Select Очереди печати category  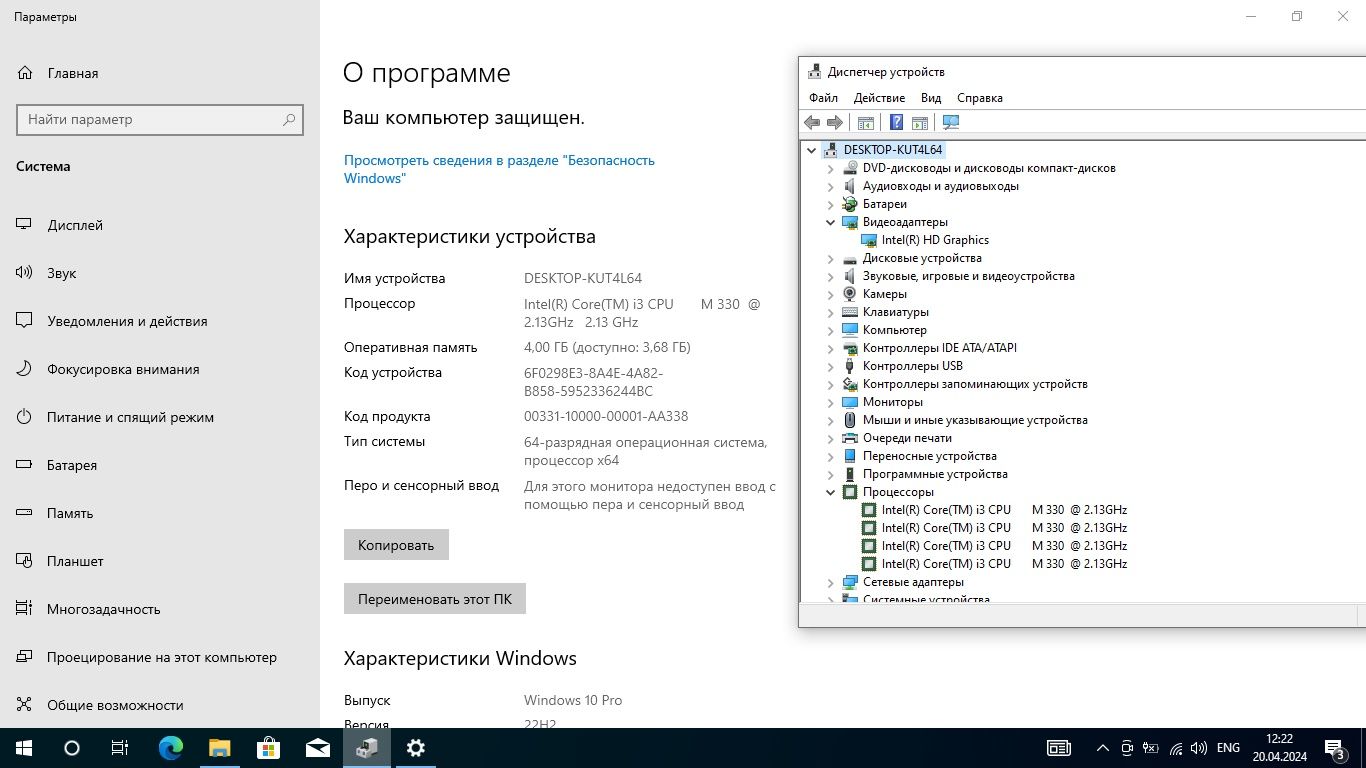907,438
